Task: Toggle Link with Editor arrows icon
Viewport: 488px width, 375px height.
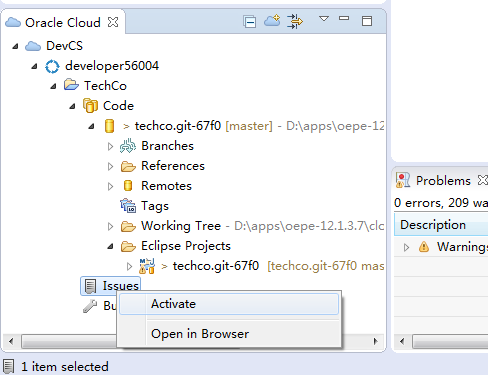Action: pyautogui.click(x=295, y=21)
